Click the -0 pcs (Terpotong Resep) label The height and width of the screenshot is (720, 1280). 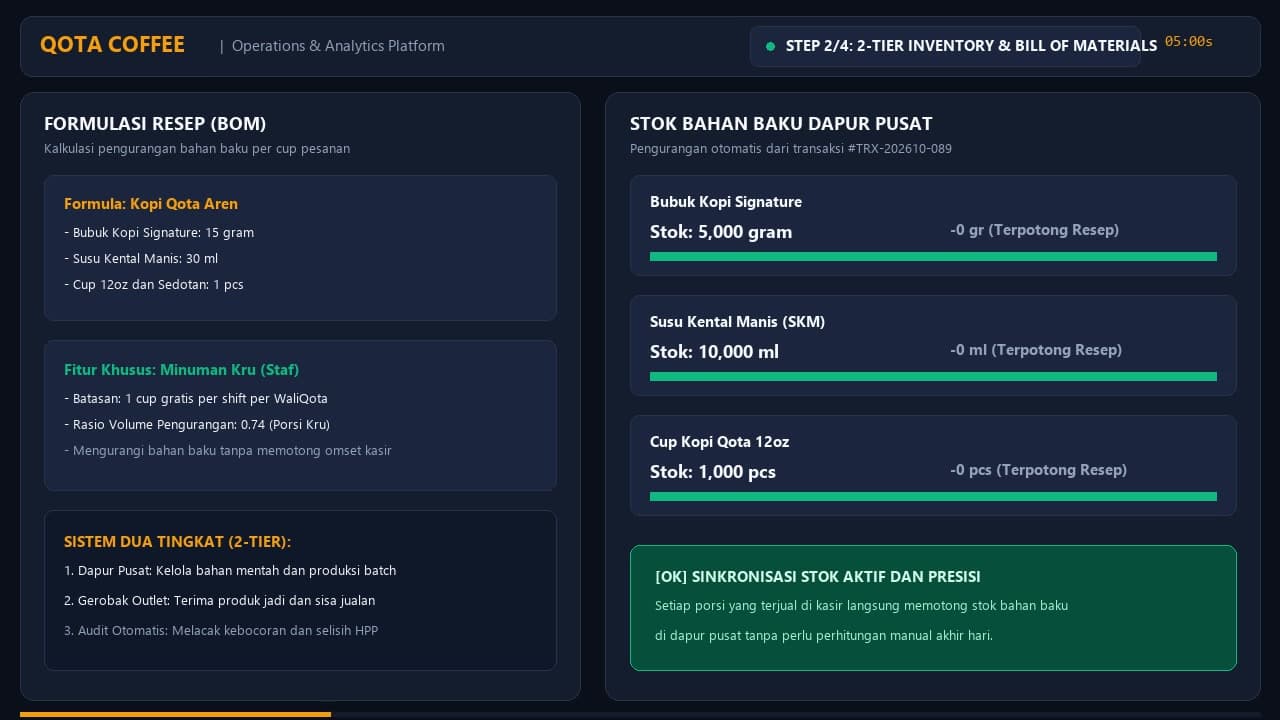pos(1038,470)
